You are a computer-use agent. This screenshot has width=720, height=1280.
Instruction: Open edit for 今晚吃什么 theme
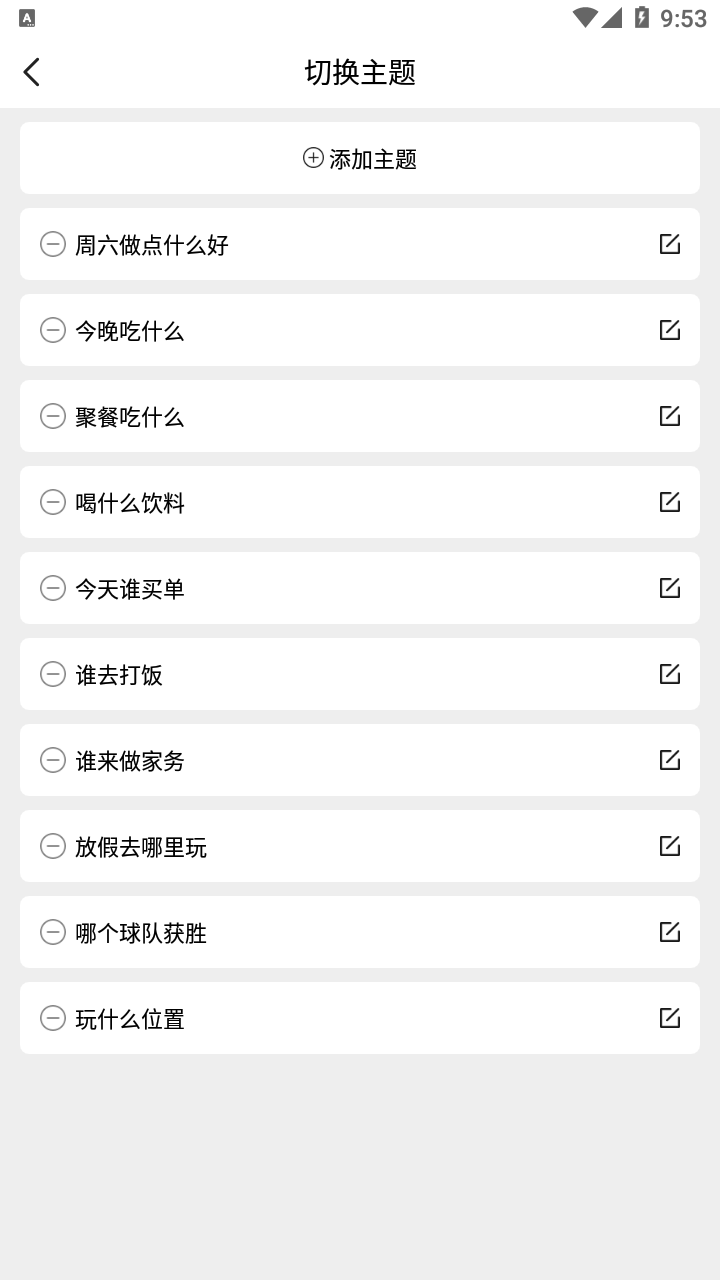(669, 330)
